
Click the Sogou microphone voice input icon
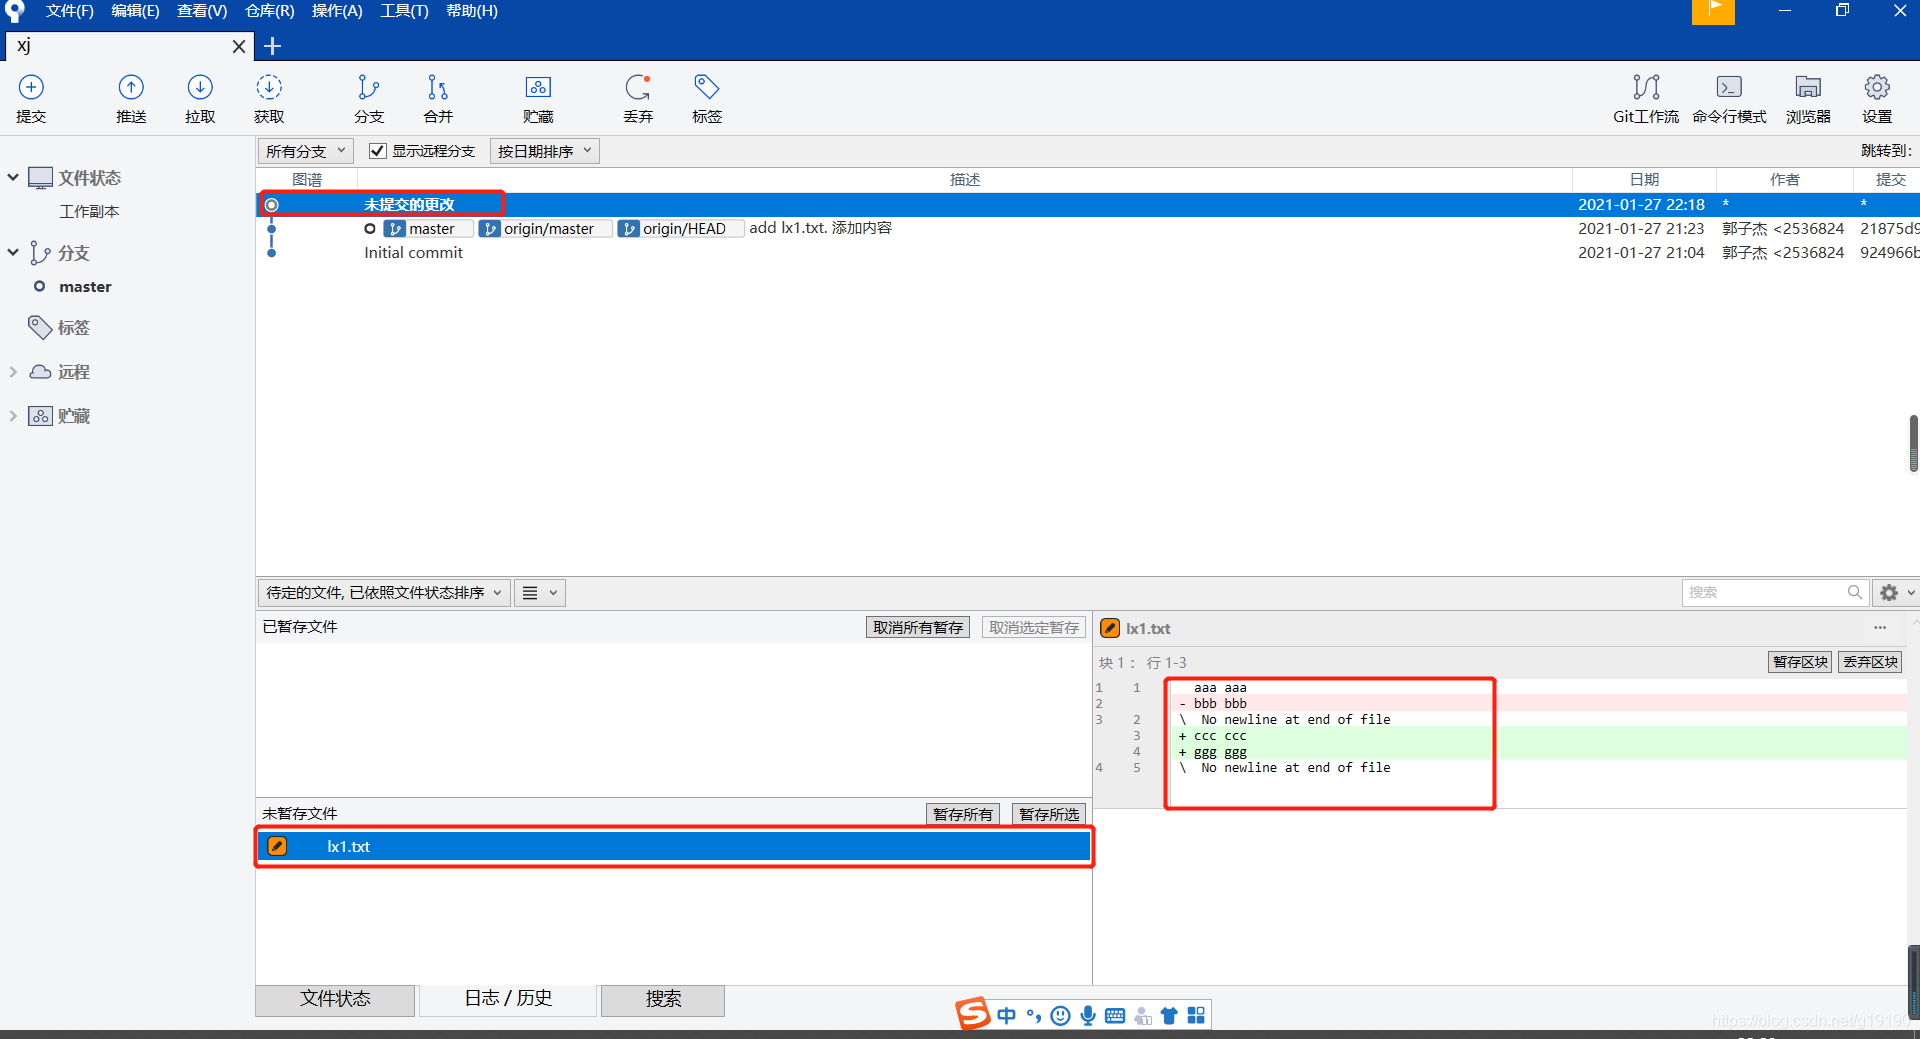pos(1088,1016)
